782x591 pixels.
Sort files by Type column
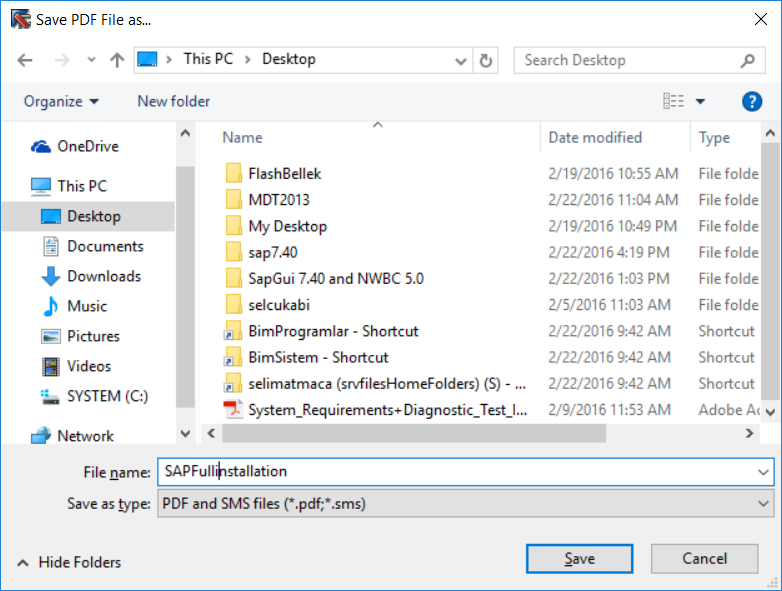coord(714,137)
